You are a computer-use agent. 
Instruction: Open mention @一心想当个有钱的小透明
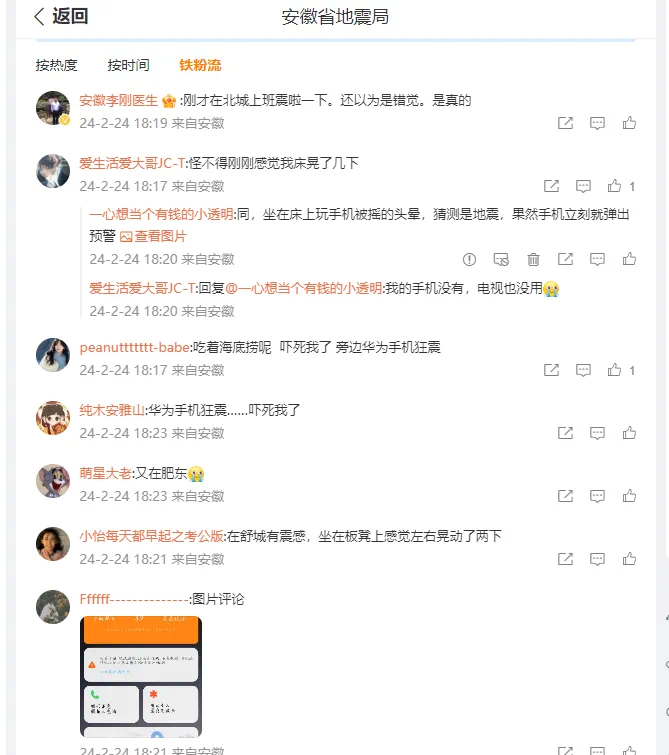click(303, 288)
